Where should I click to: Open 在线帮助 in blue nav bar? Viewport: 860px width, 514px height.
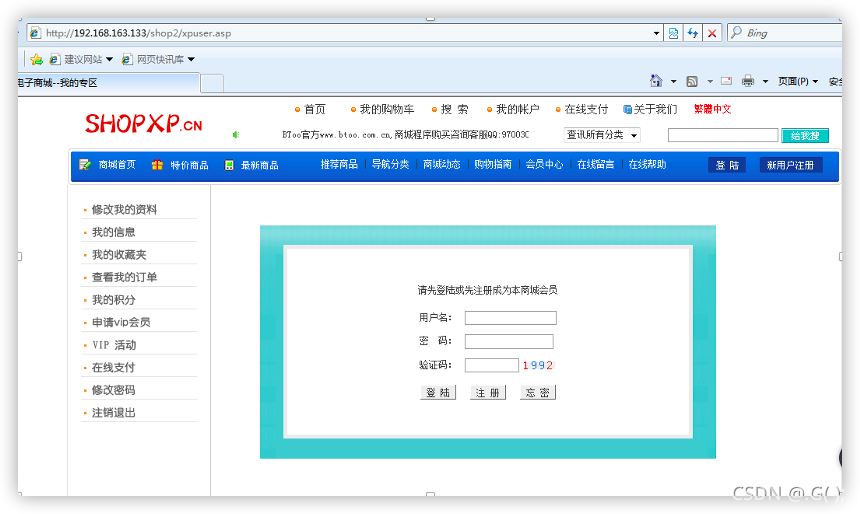tap(647, 165)
